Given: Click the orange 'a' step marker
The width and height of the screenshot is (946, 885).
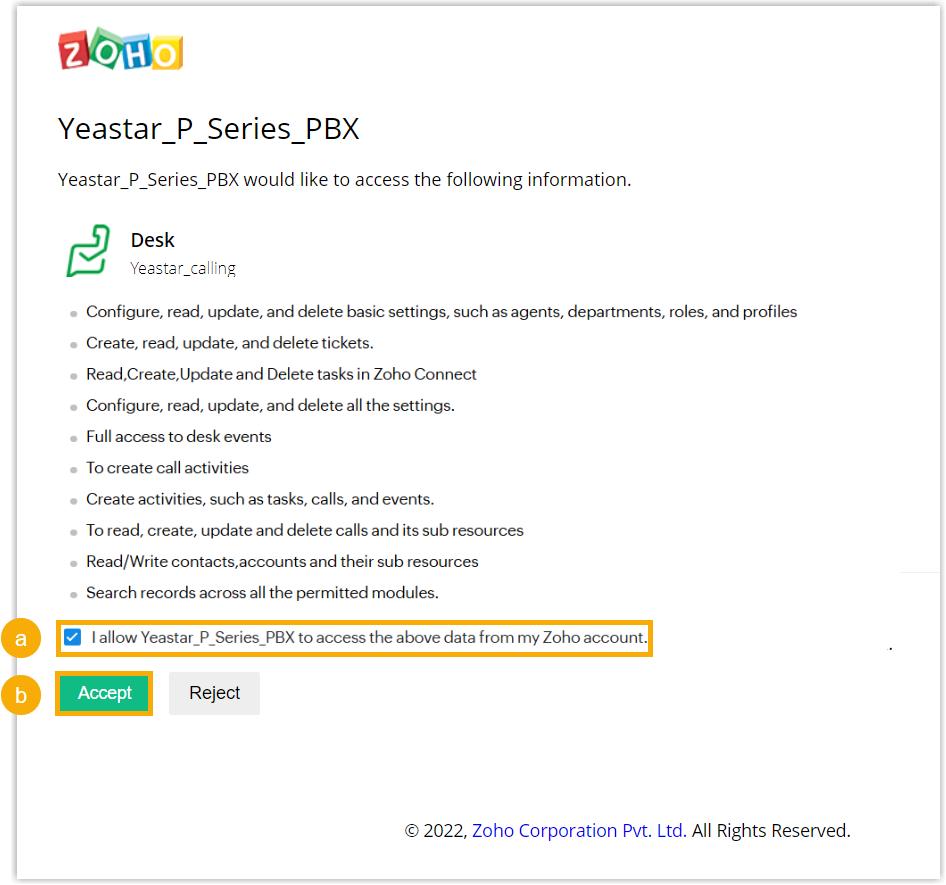Looking at the screenshot, I should click(21, 639).
